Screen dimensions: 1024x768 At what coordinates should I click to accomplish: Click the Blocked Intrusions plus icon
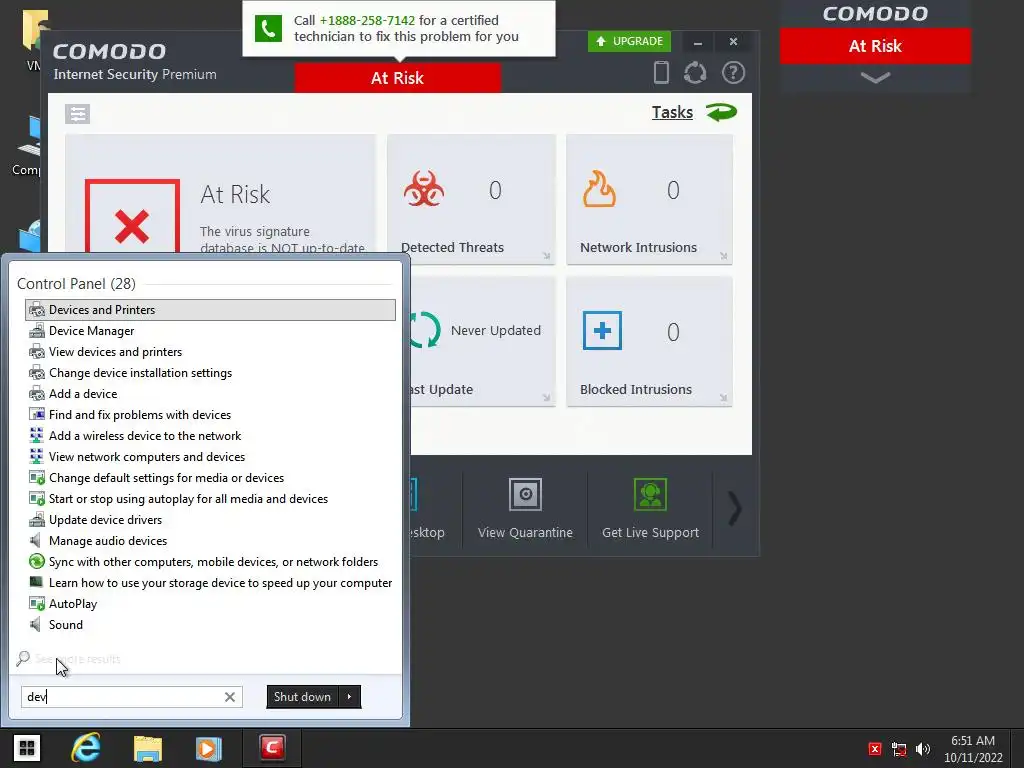click(x=602, y=330)
